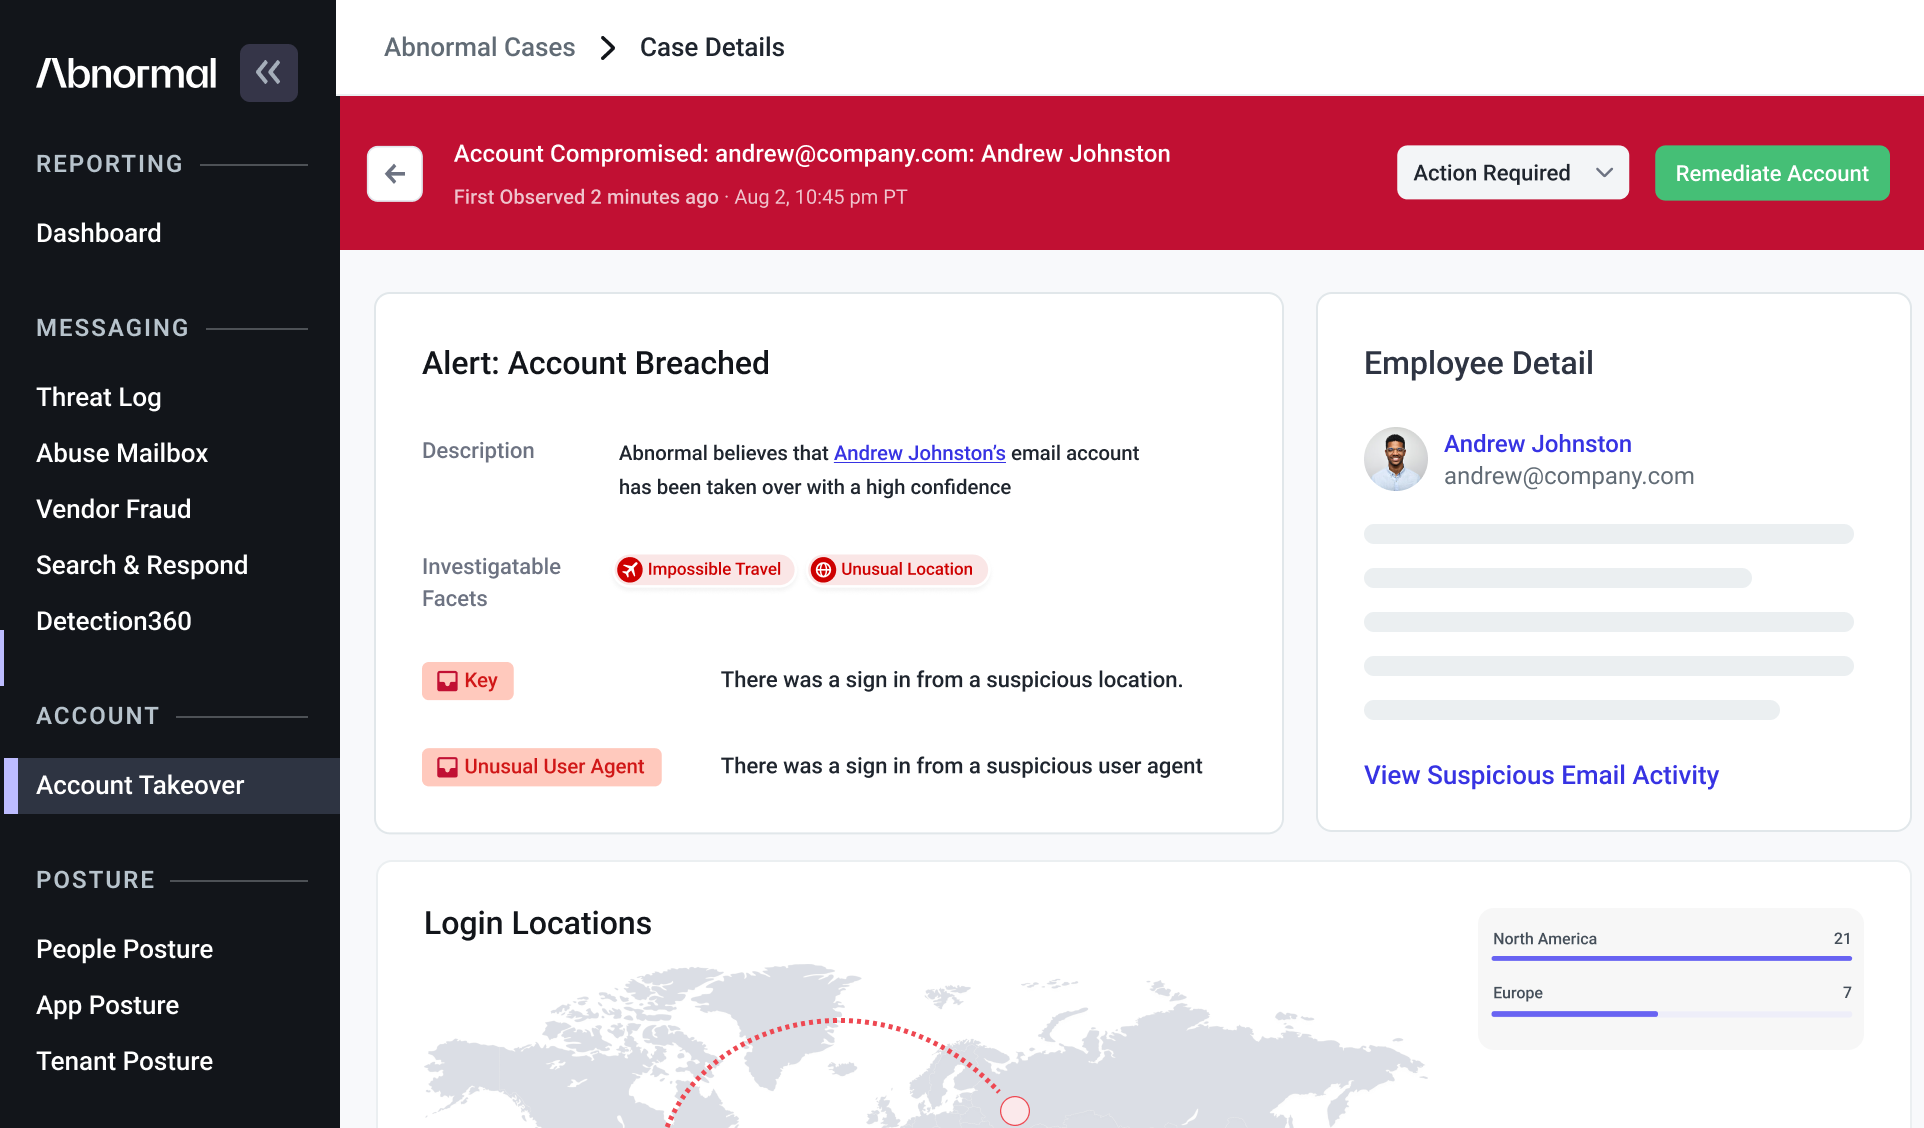Open Vendor Fraud in the sidebar

(114, 509)
